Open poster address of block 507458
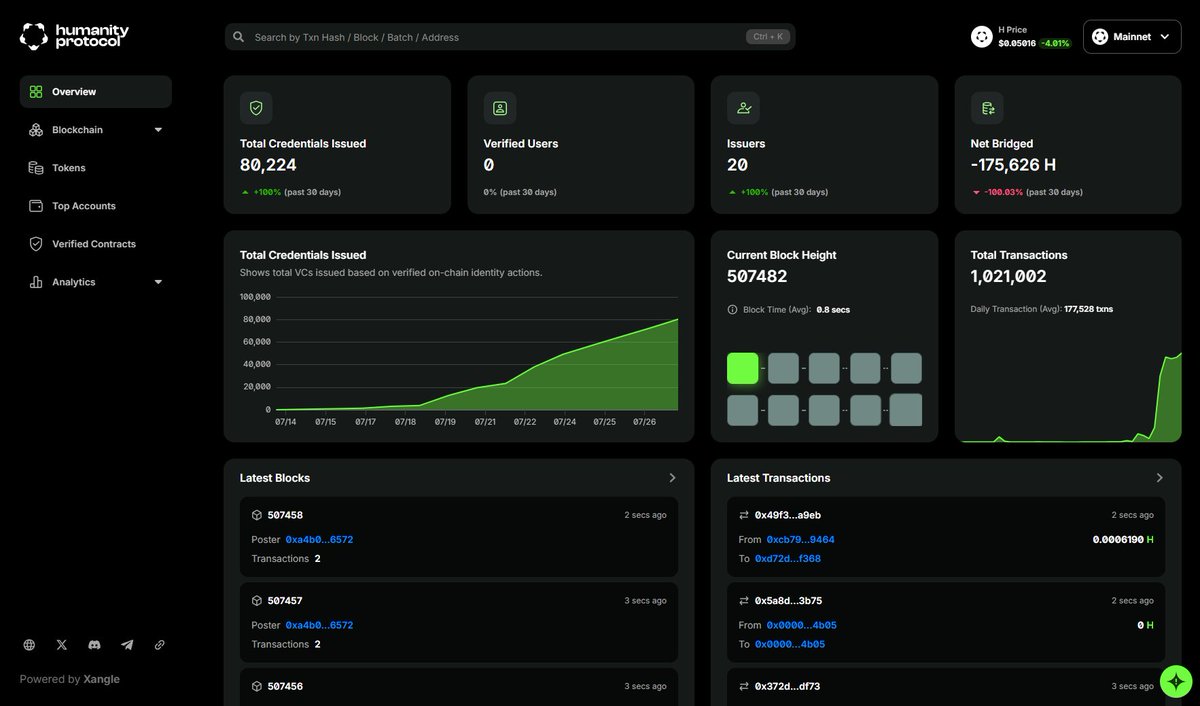The width and height of the screenshot is (1200, 706). (x=319, y=540)
